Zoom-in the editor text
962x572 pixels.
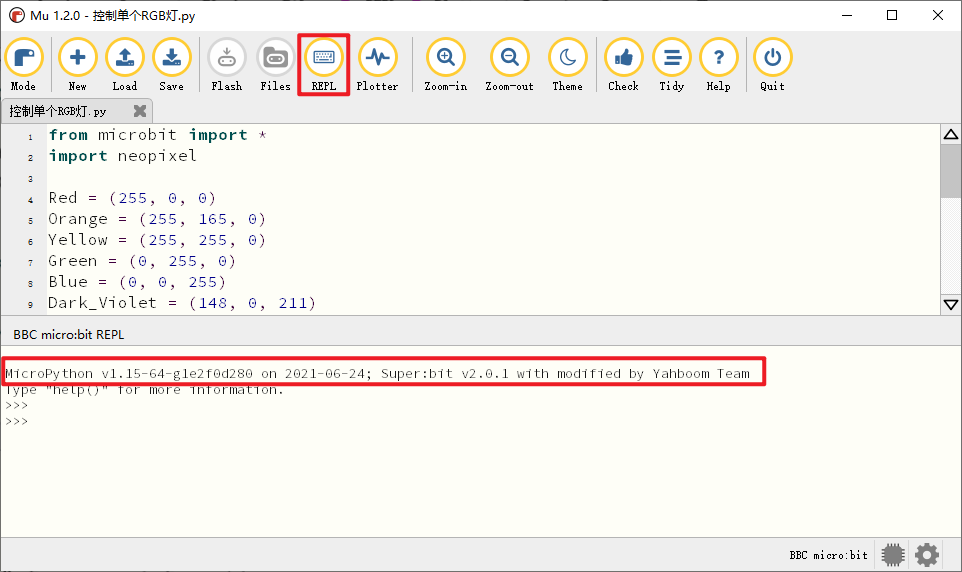pyautogui.click(x=446, y=64)
